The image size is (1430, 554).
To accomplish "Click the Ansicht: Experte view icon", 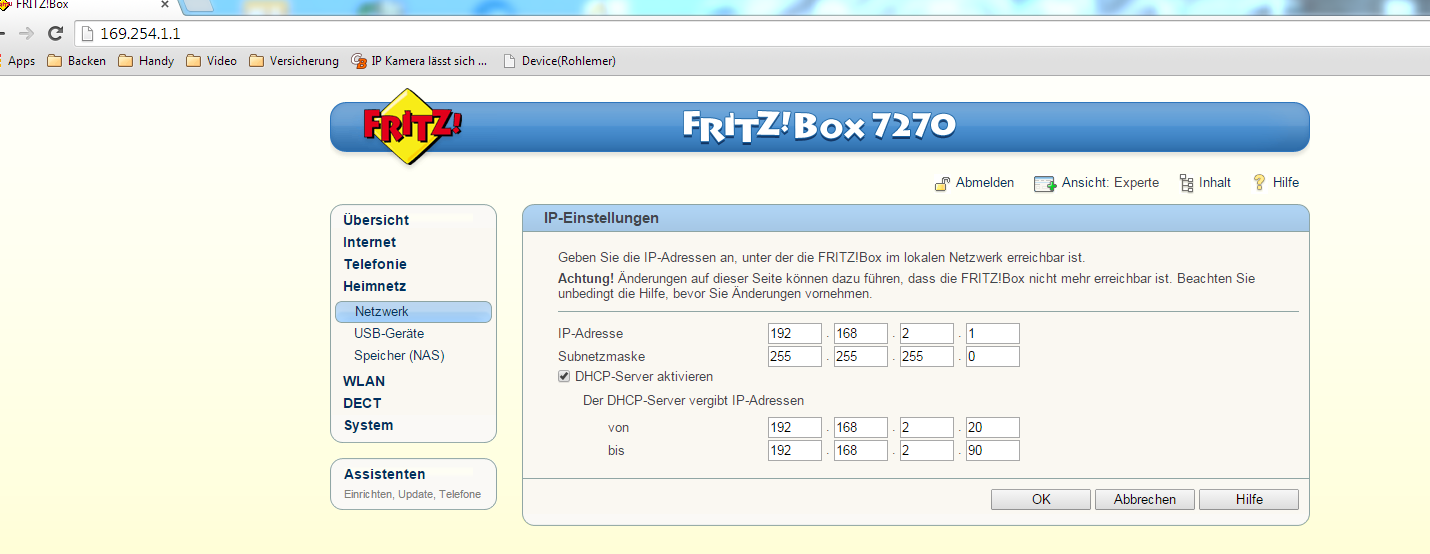I will click(x=1045, y=183).
